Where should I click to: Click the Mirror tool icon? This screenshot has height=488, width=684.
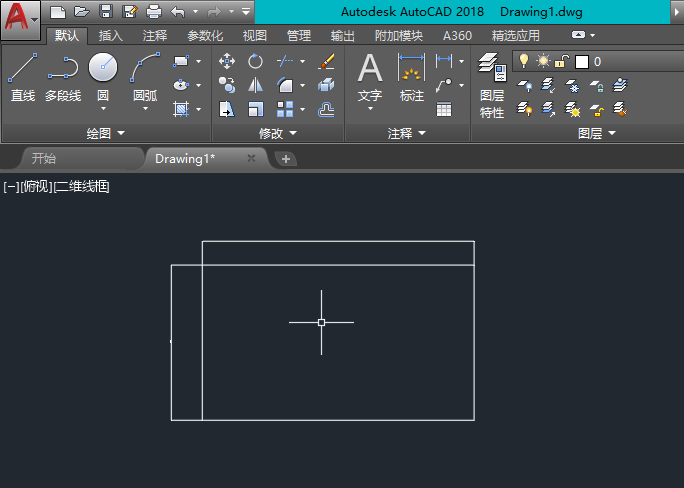[255, 85]
